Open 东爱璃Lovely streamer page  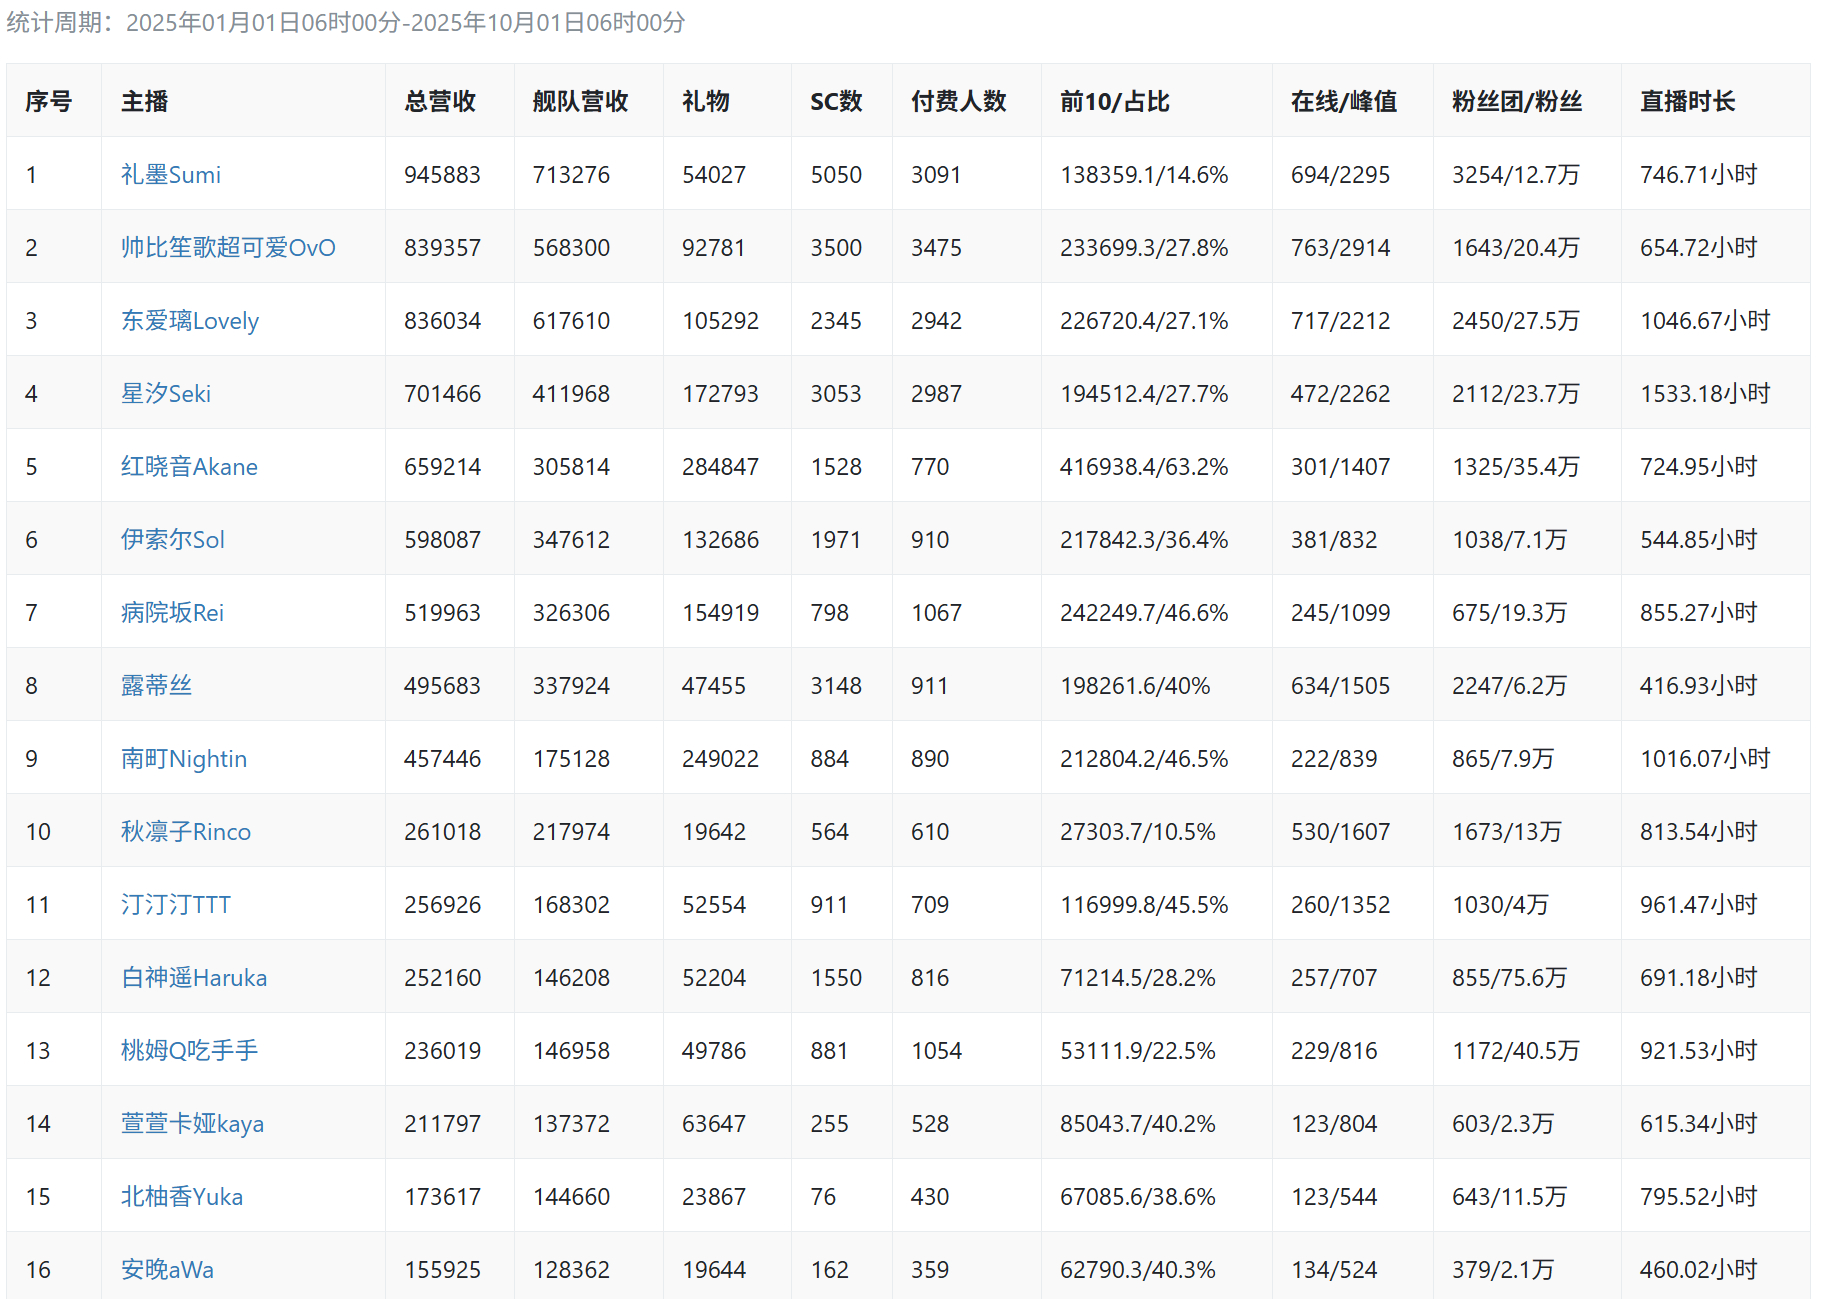pos(189,321)
